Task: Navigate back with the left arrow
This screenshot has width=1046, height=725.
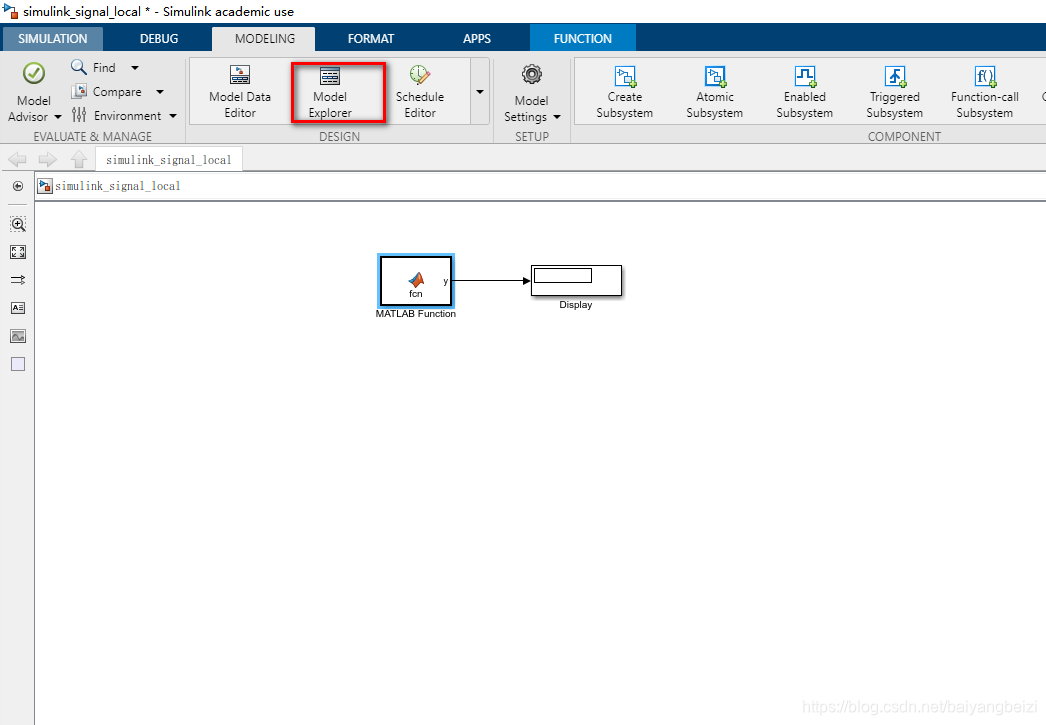Action: (17, 159)
